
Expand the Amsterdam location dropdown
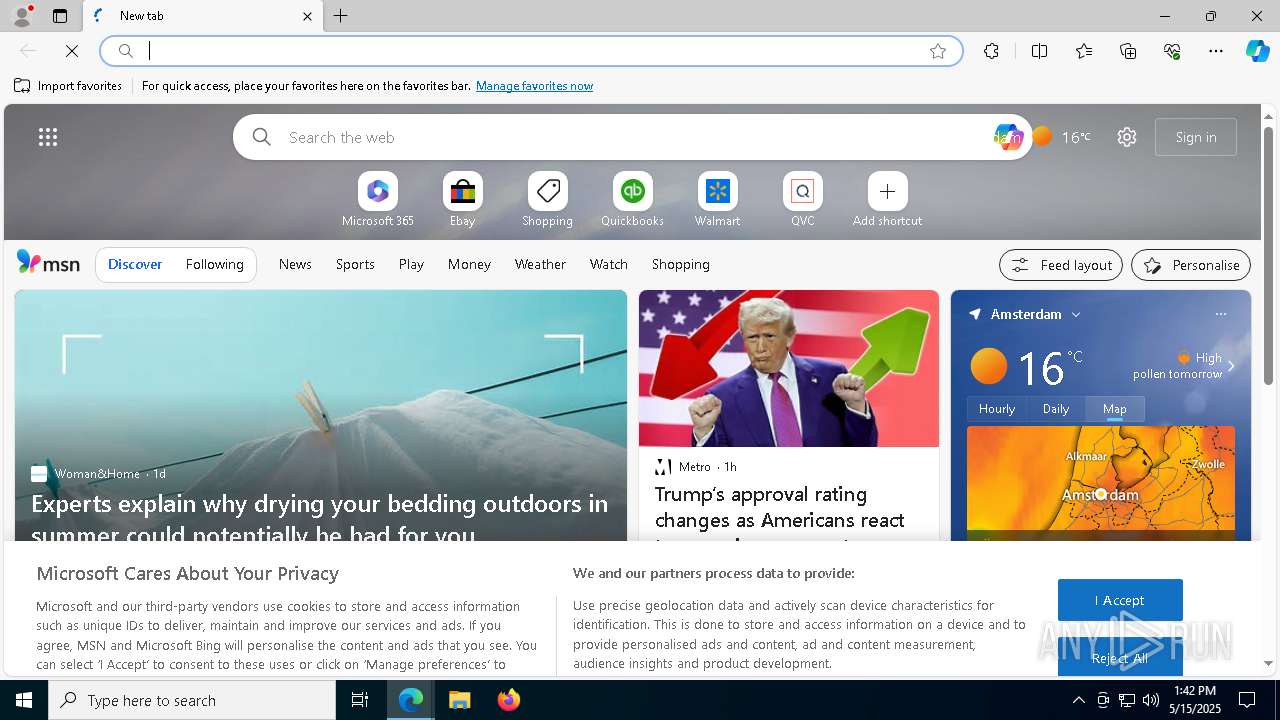coord(1076,314)
